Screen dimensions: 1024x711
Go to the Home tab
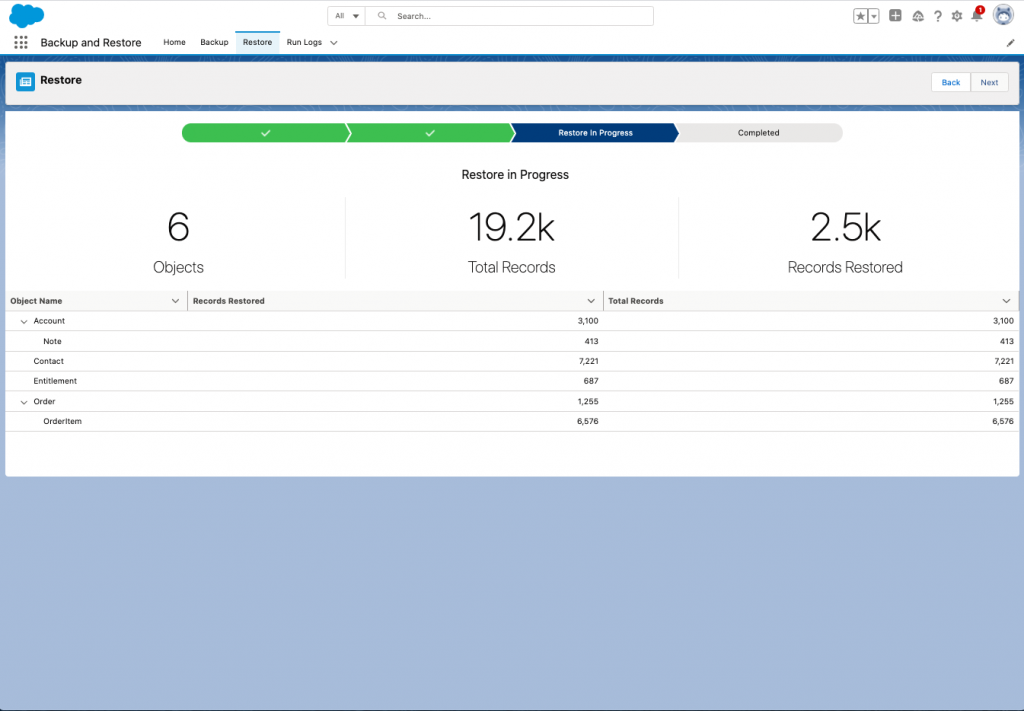tap(174, 42)
